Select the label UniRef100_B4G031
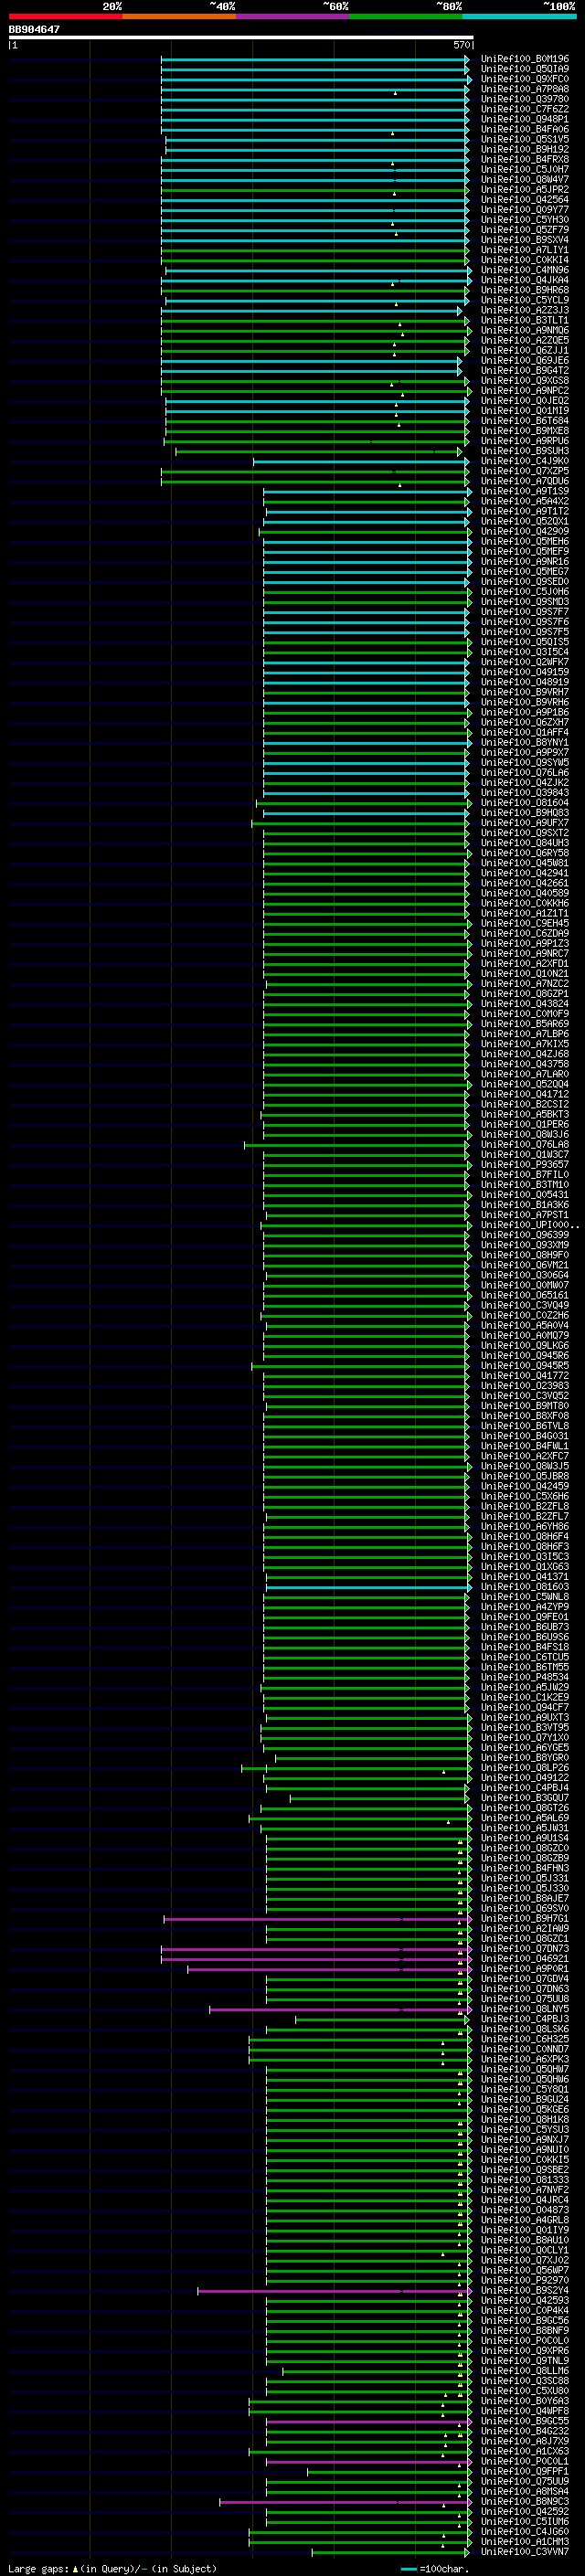The image size is (585, 2576). point(525,1436)
